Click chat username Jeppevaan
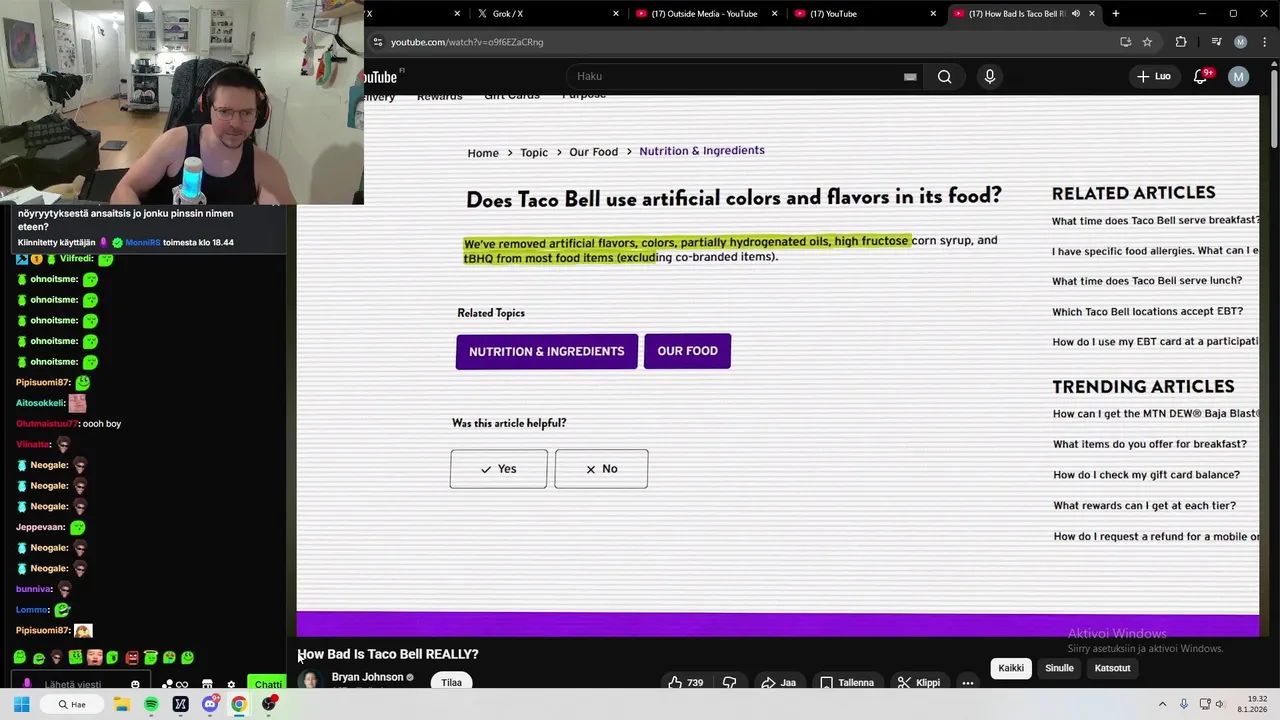Image resolution: width=1280 pixels, height=720 pixels. coord(40,527)
